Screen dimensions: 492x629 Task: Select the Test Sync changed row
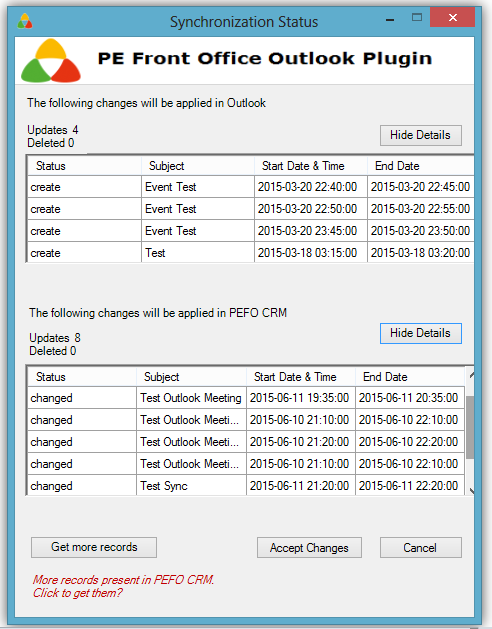tap(246, 485)
